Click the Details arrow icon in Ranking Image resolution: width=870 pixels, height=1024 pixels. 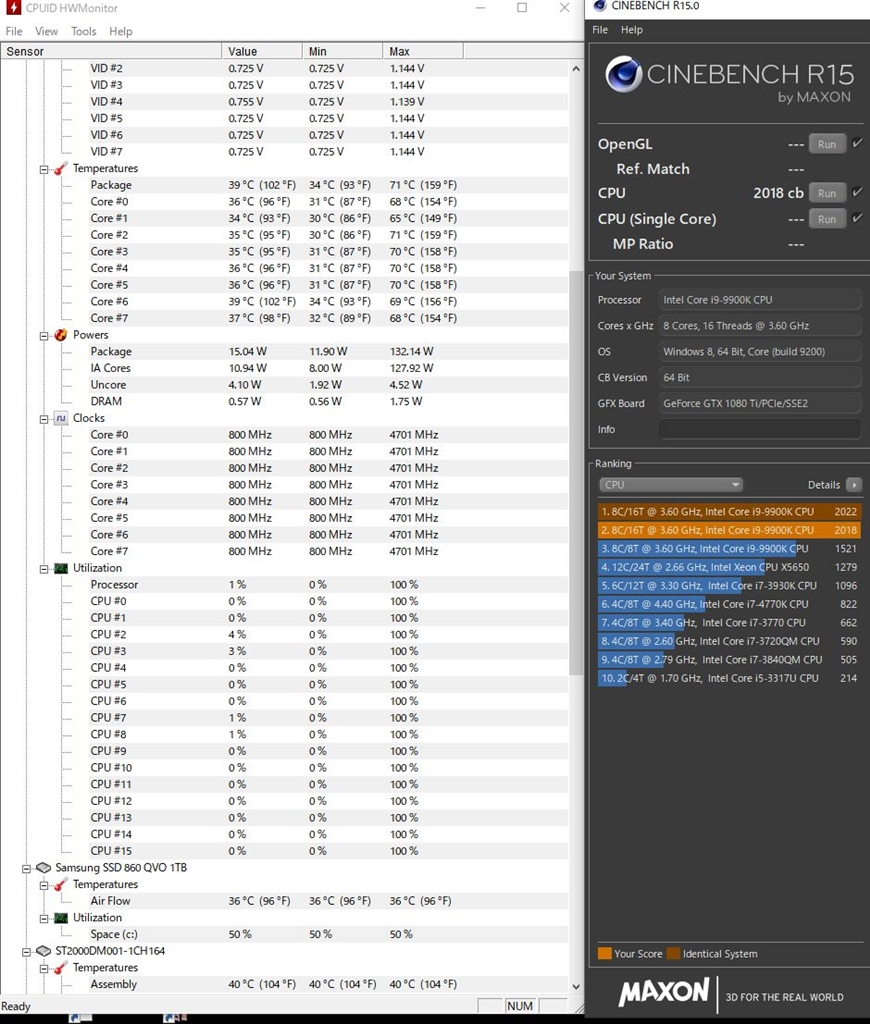(x=854, y=485)
